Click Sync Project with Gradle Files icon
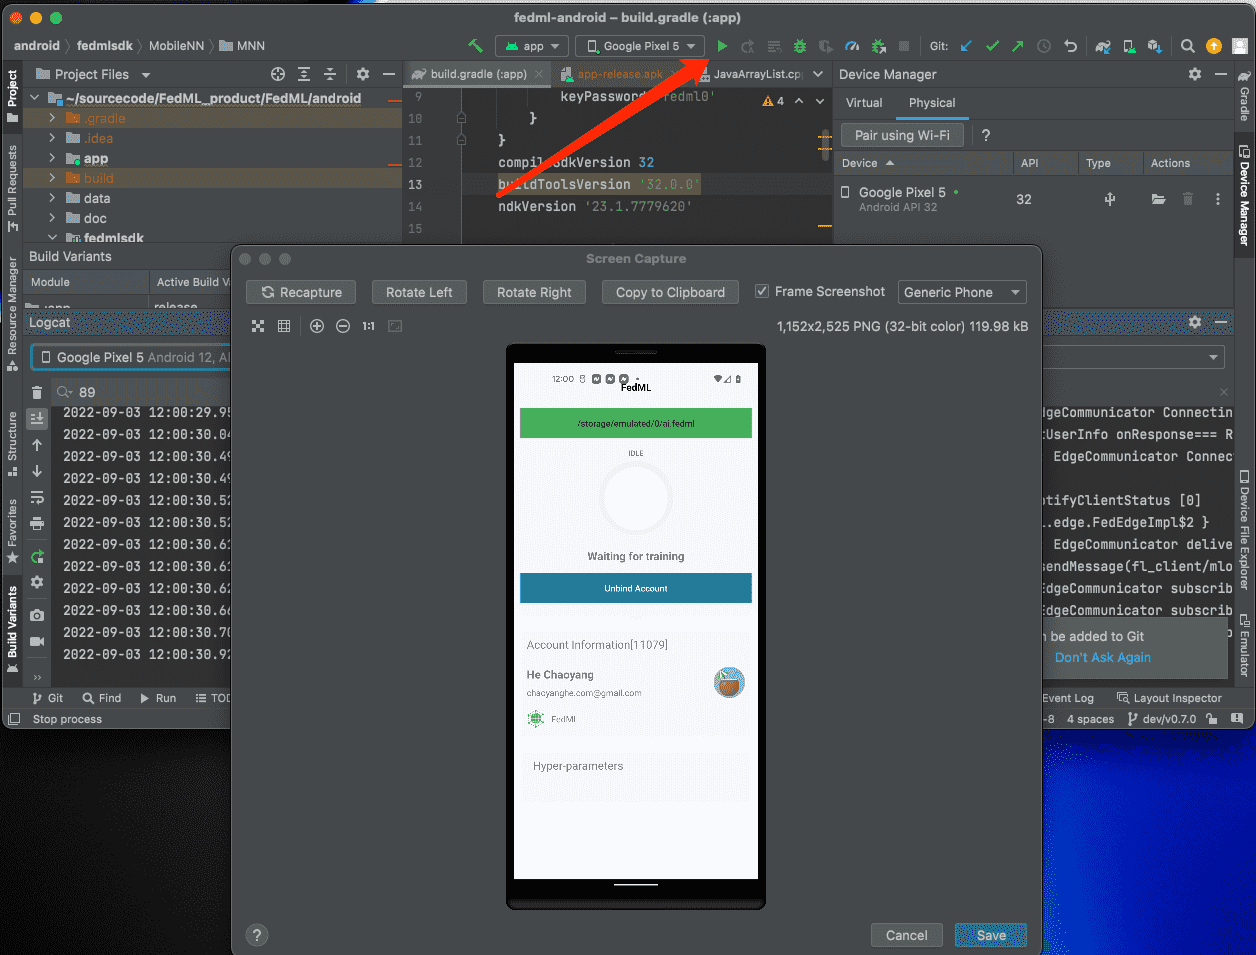This screenshot has width=1256, height=955. click(1103, 46)
